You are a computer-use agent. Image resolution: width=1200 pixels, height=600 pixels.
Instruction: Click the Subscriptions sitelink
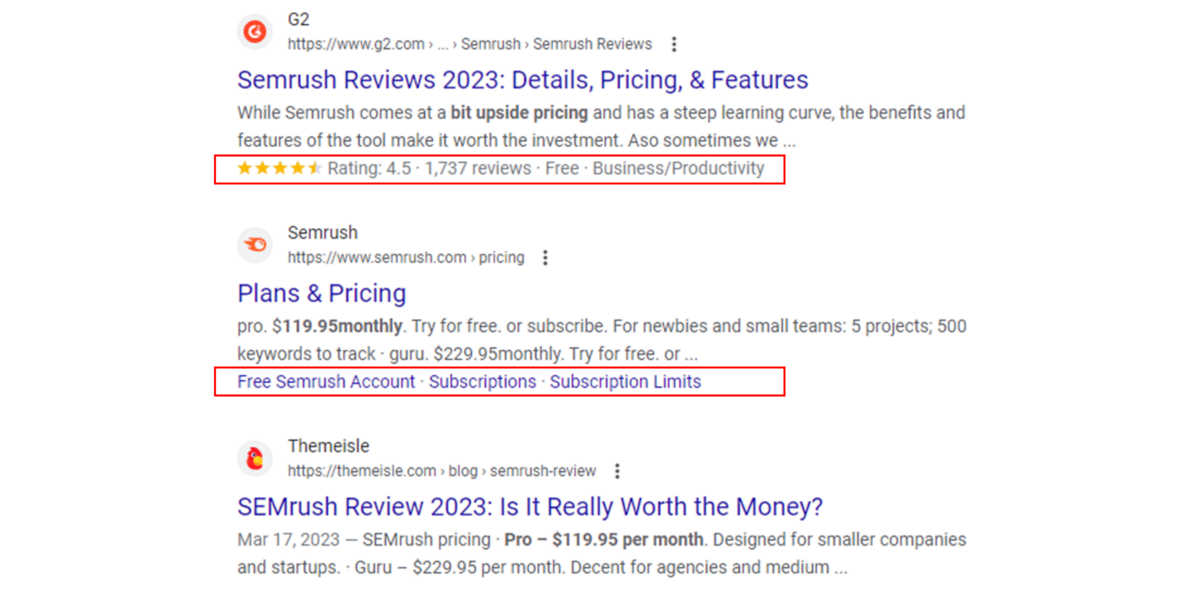(x=483, y=381)
